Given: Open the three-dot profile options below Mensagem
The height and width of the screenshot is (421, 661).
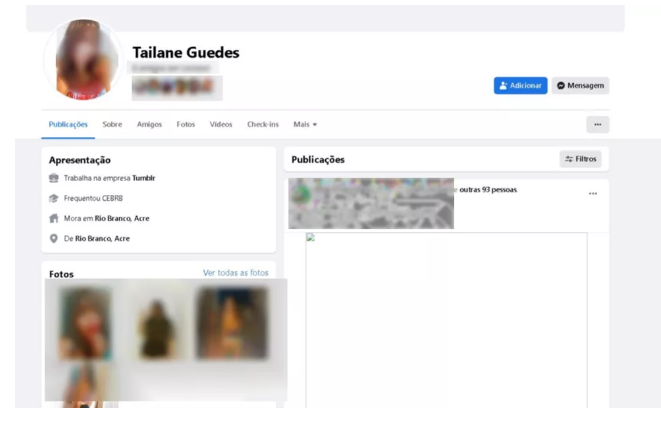Looking at the screenshot, I should click(597, 125).
